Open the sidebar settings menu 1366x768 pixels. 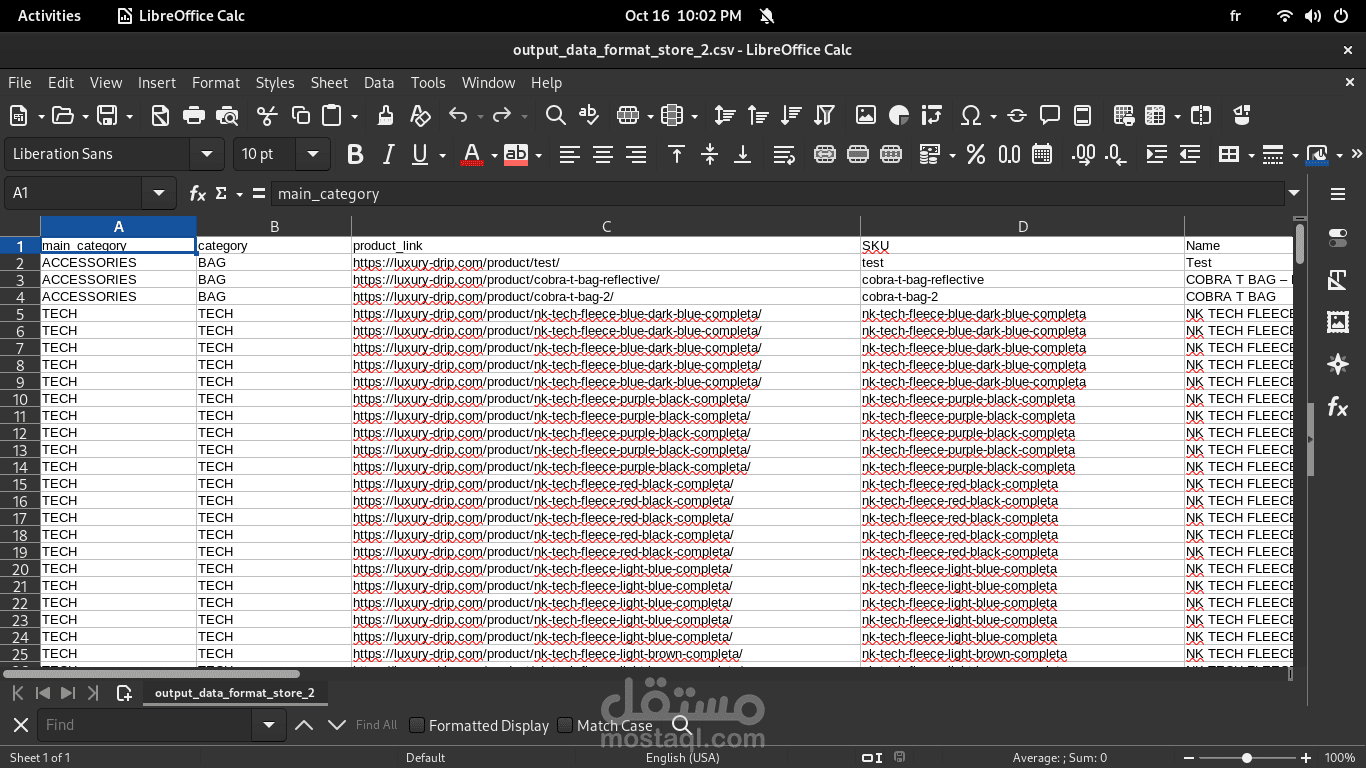(1338, 194)
